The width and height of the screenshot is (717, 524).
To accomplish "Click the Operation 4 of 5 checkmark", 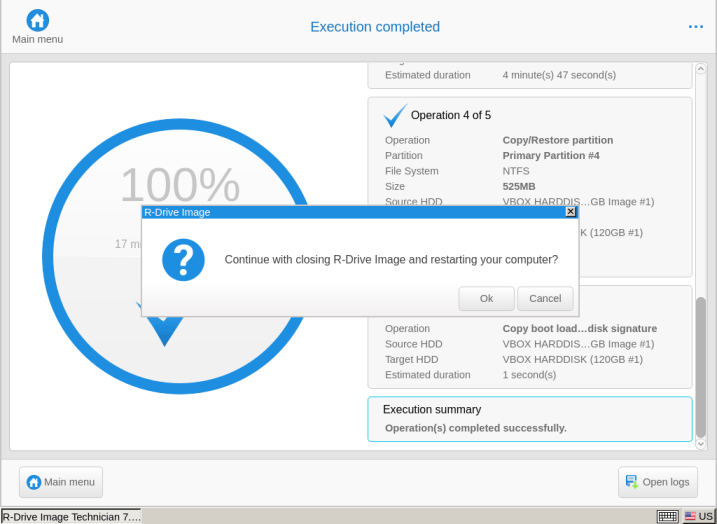I will click(395, 115).
